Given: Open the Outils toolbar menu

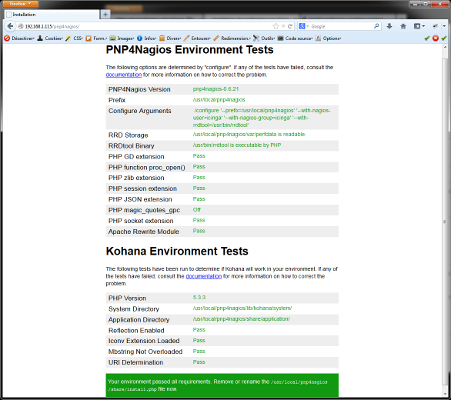Looking at the screenshot, I should point(264,38).
